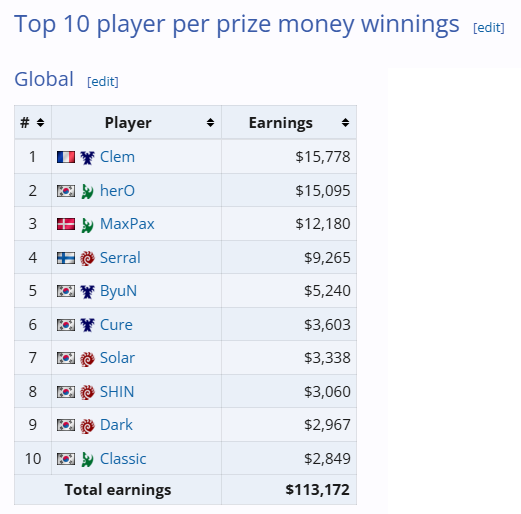Click the French flag beside Clem
Image resolution: width=521 pixels, height=514 pixels.
click(x=66, y=157)
